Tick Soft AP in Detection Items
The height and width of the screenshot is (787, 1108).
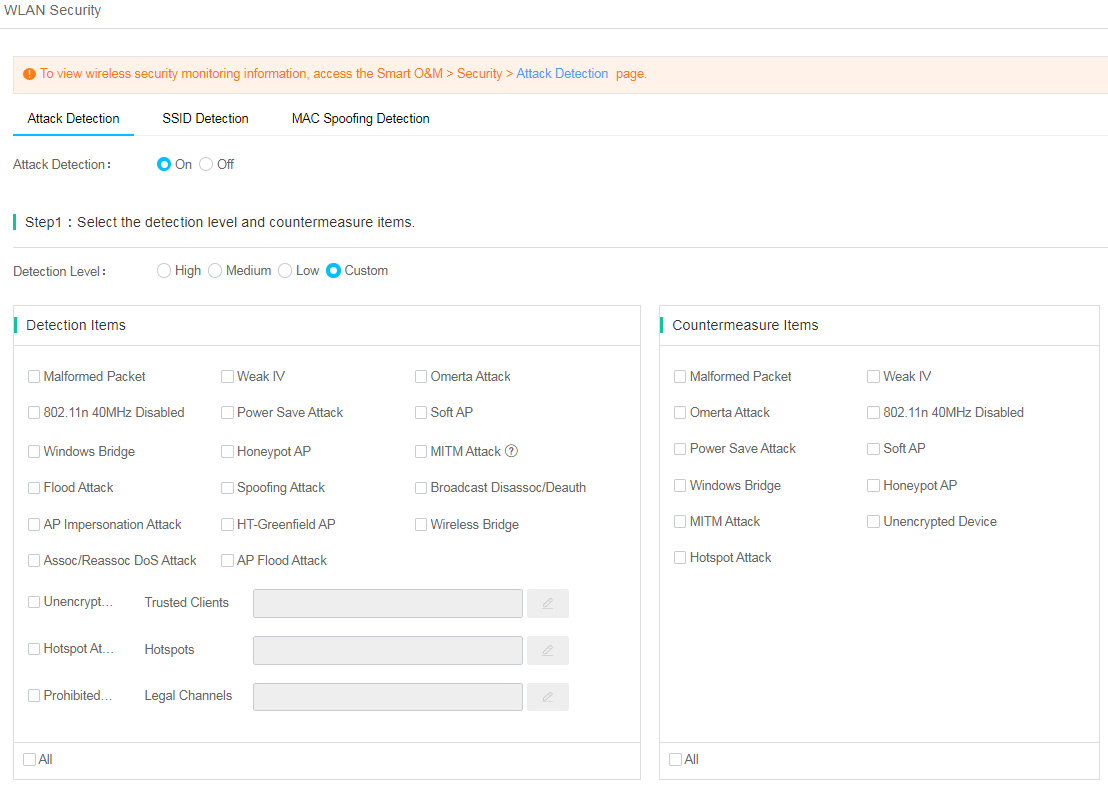click(421, 413)
